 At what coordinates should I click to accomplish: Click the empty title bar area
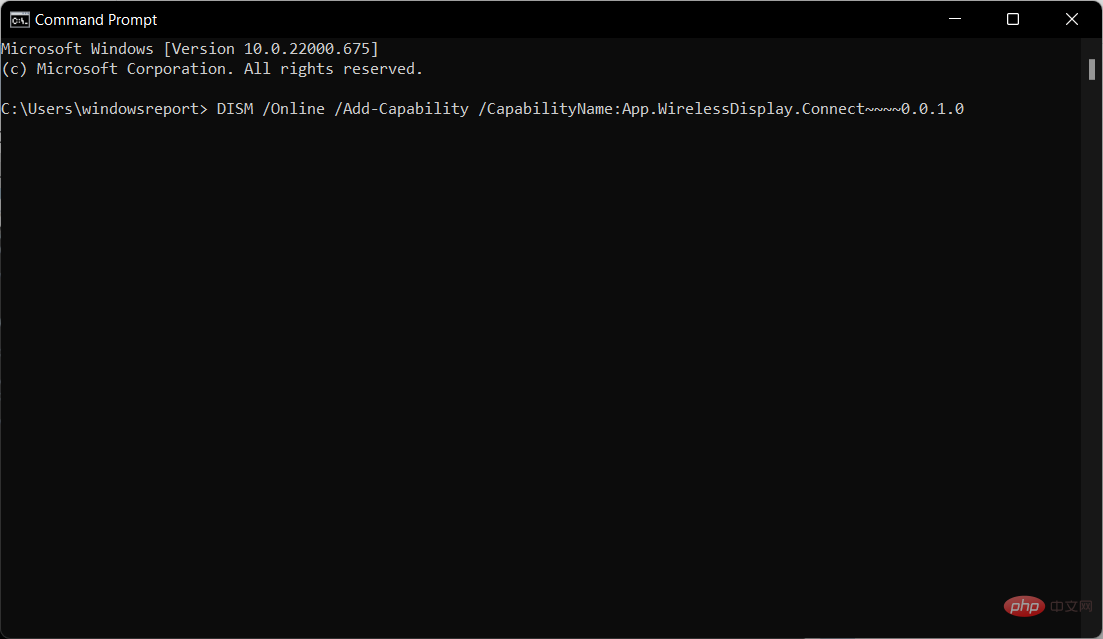coord(550,19)
